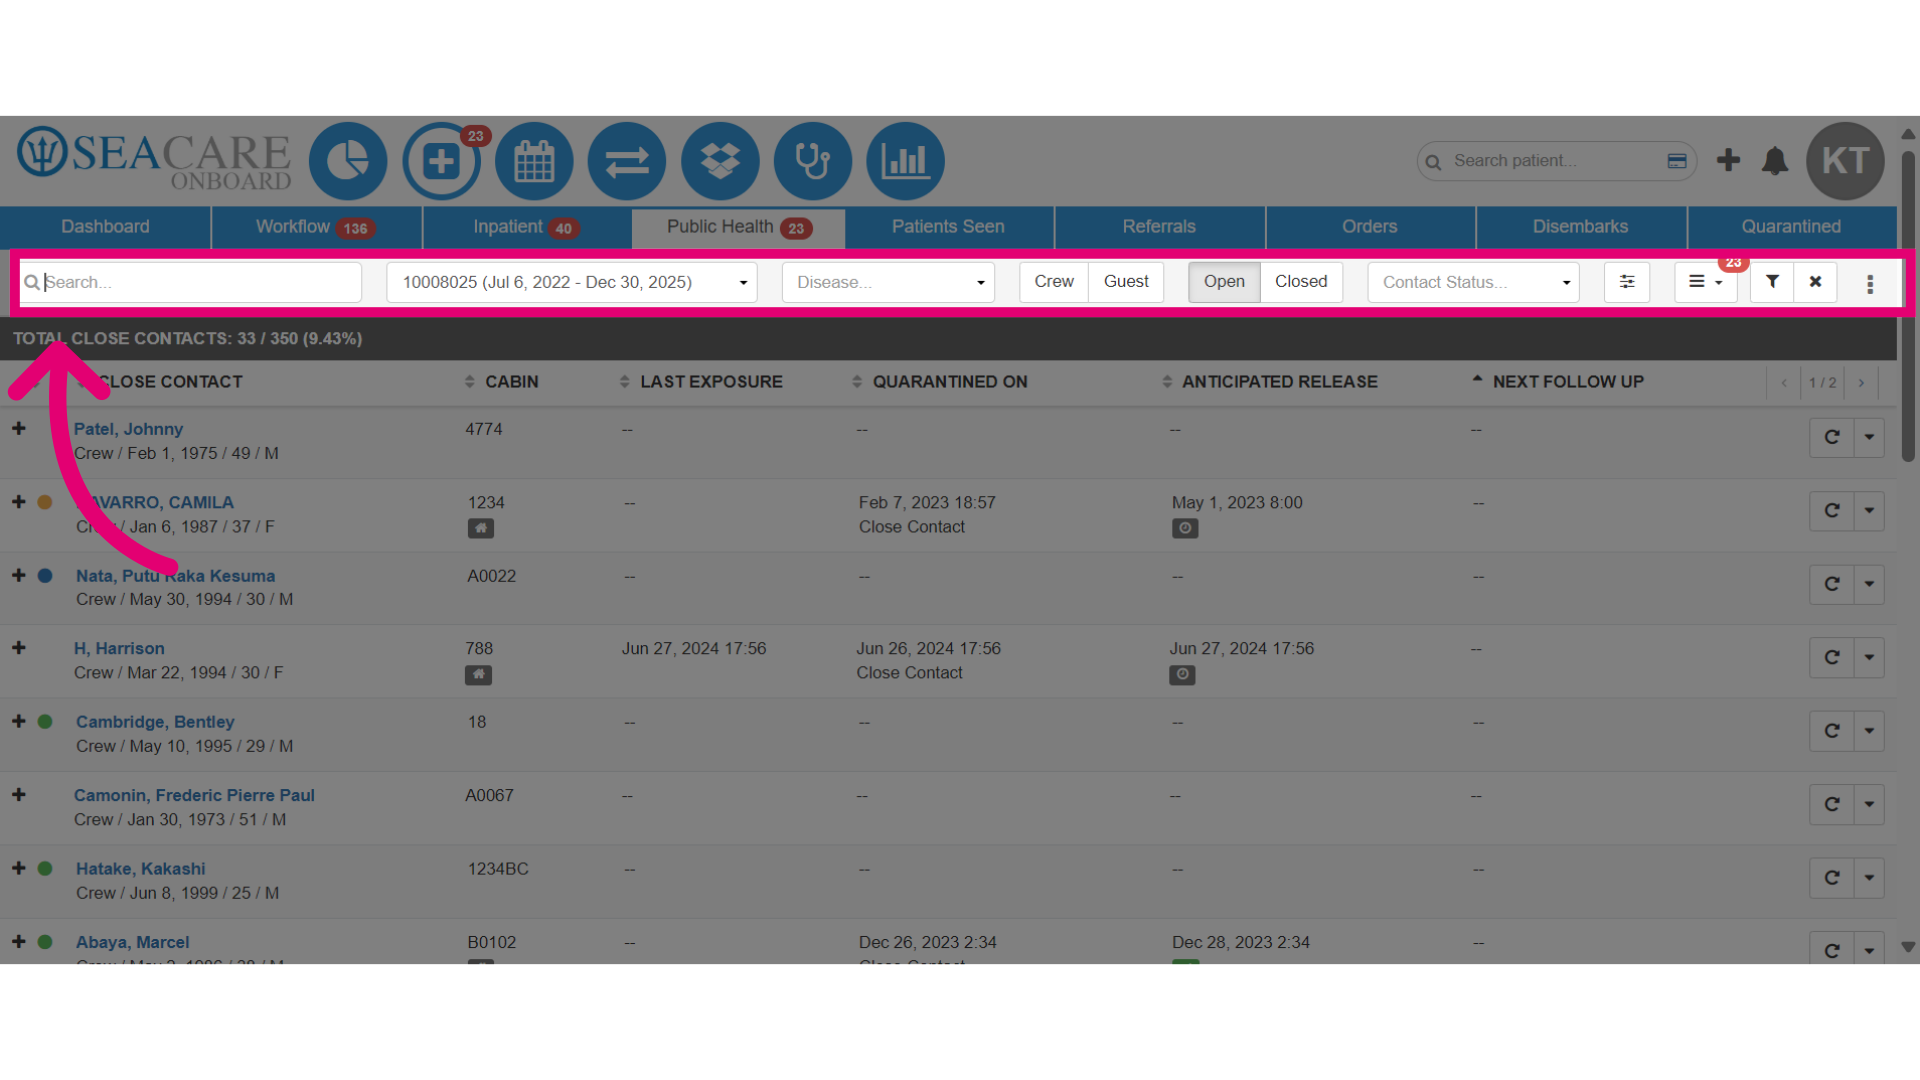Open Cambridge, Bentley patient link
This screenshot has height=1080, width=1920.
click(x=155, y=722)
